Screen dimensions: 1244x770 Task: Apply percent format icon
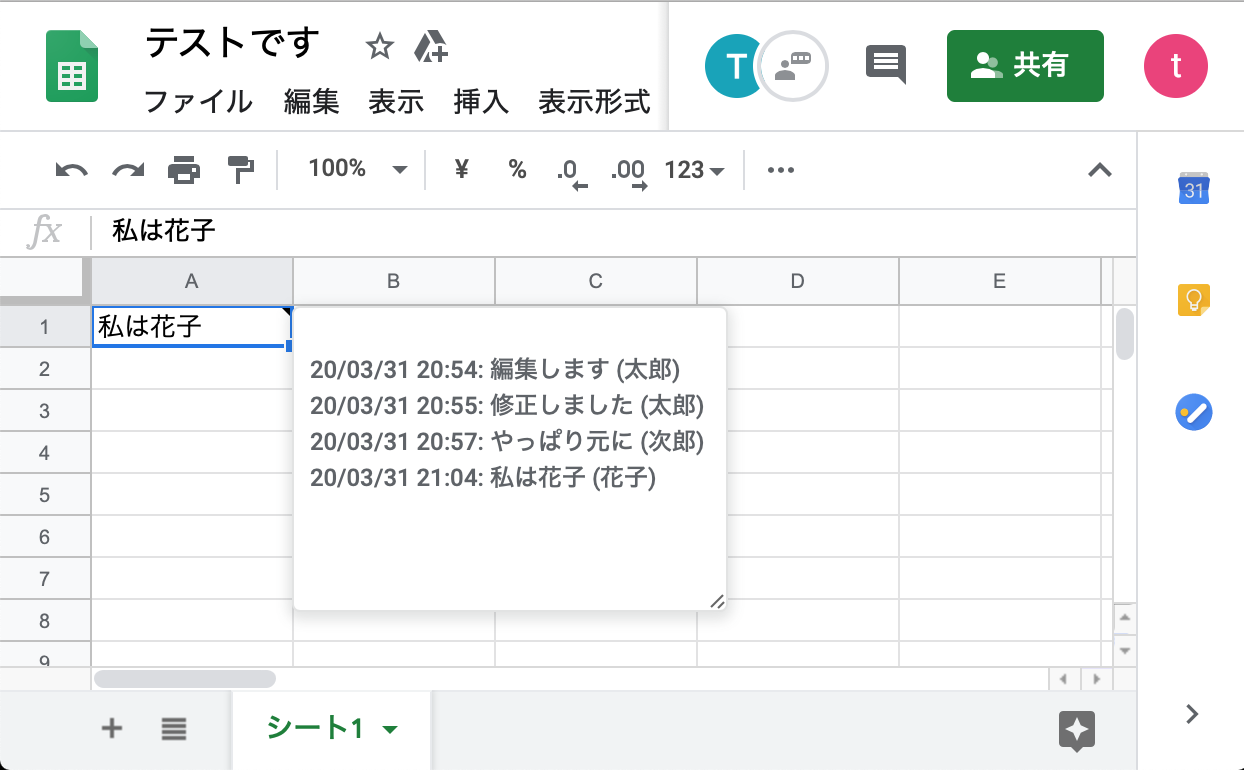[517, 169]
